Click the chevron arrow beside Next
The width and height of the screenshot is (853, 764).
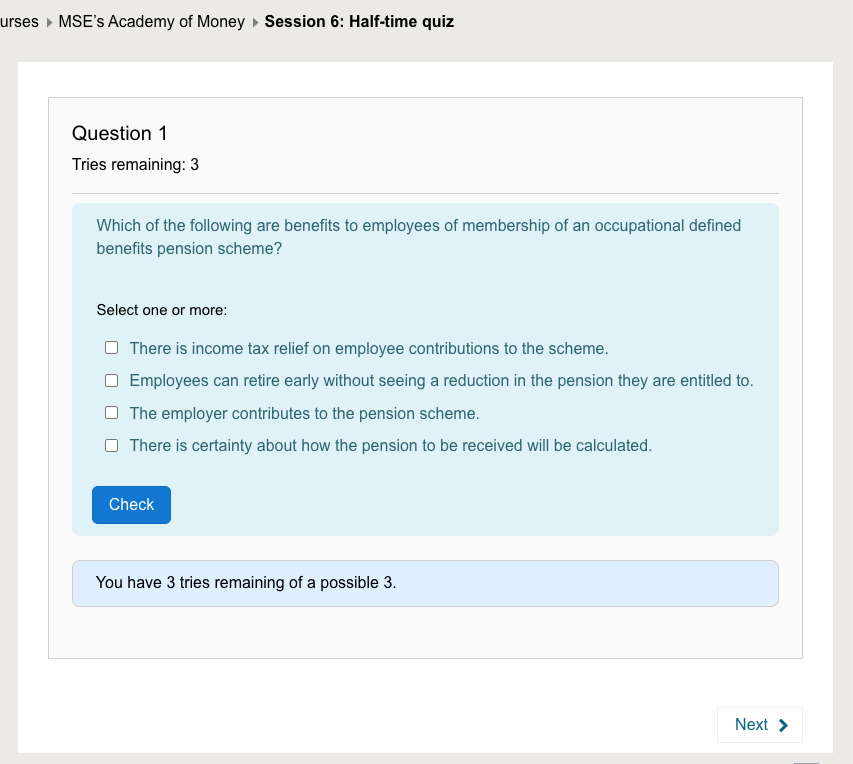pos(783,725)
